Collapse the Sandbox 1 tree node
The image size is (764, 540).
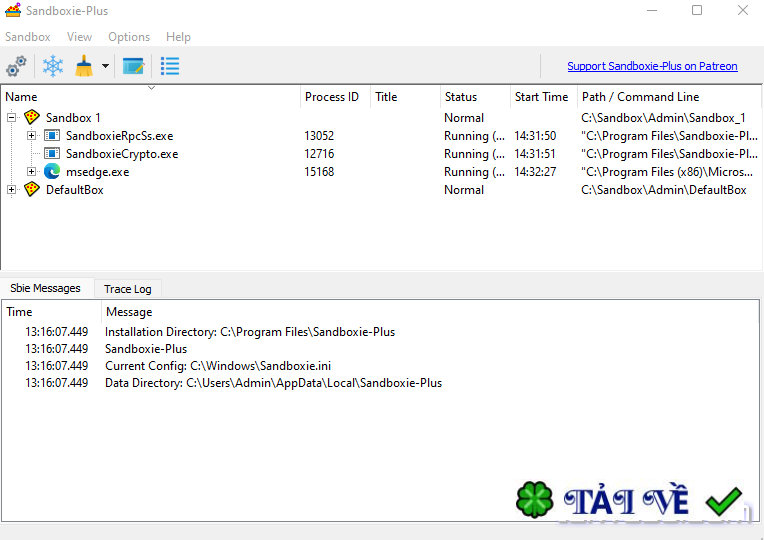11,117
